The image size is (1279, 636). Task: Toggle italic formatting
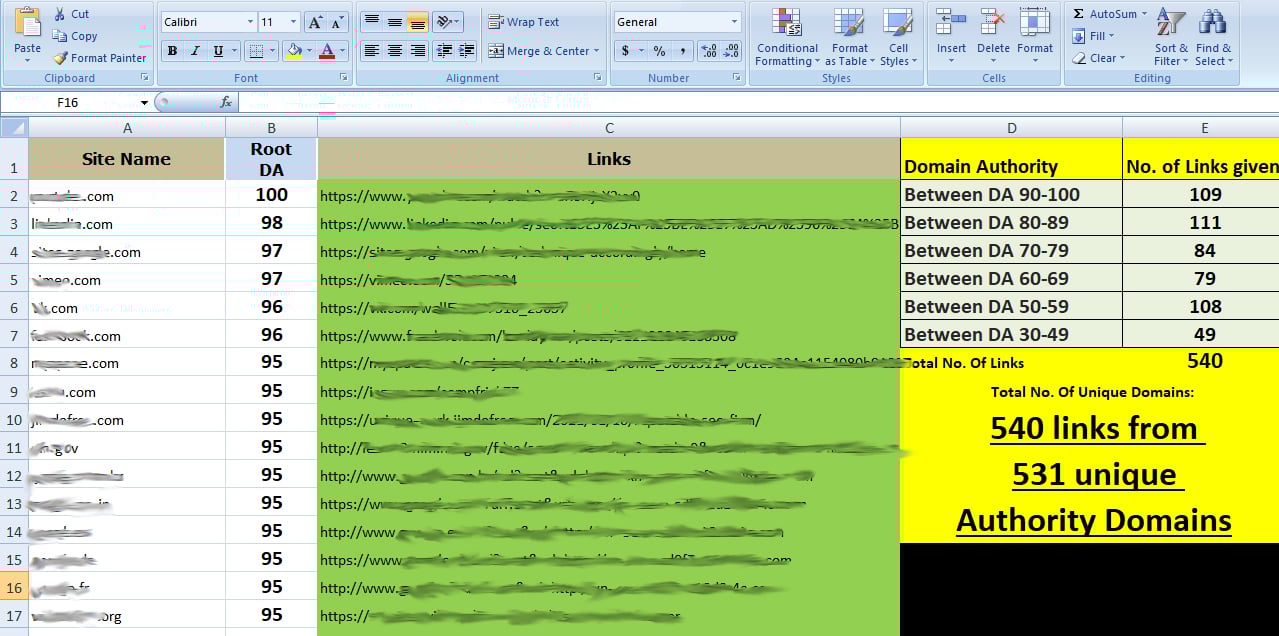click(x=195, y=51)
